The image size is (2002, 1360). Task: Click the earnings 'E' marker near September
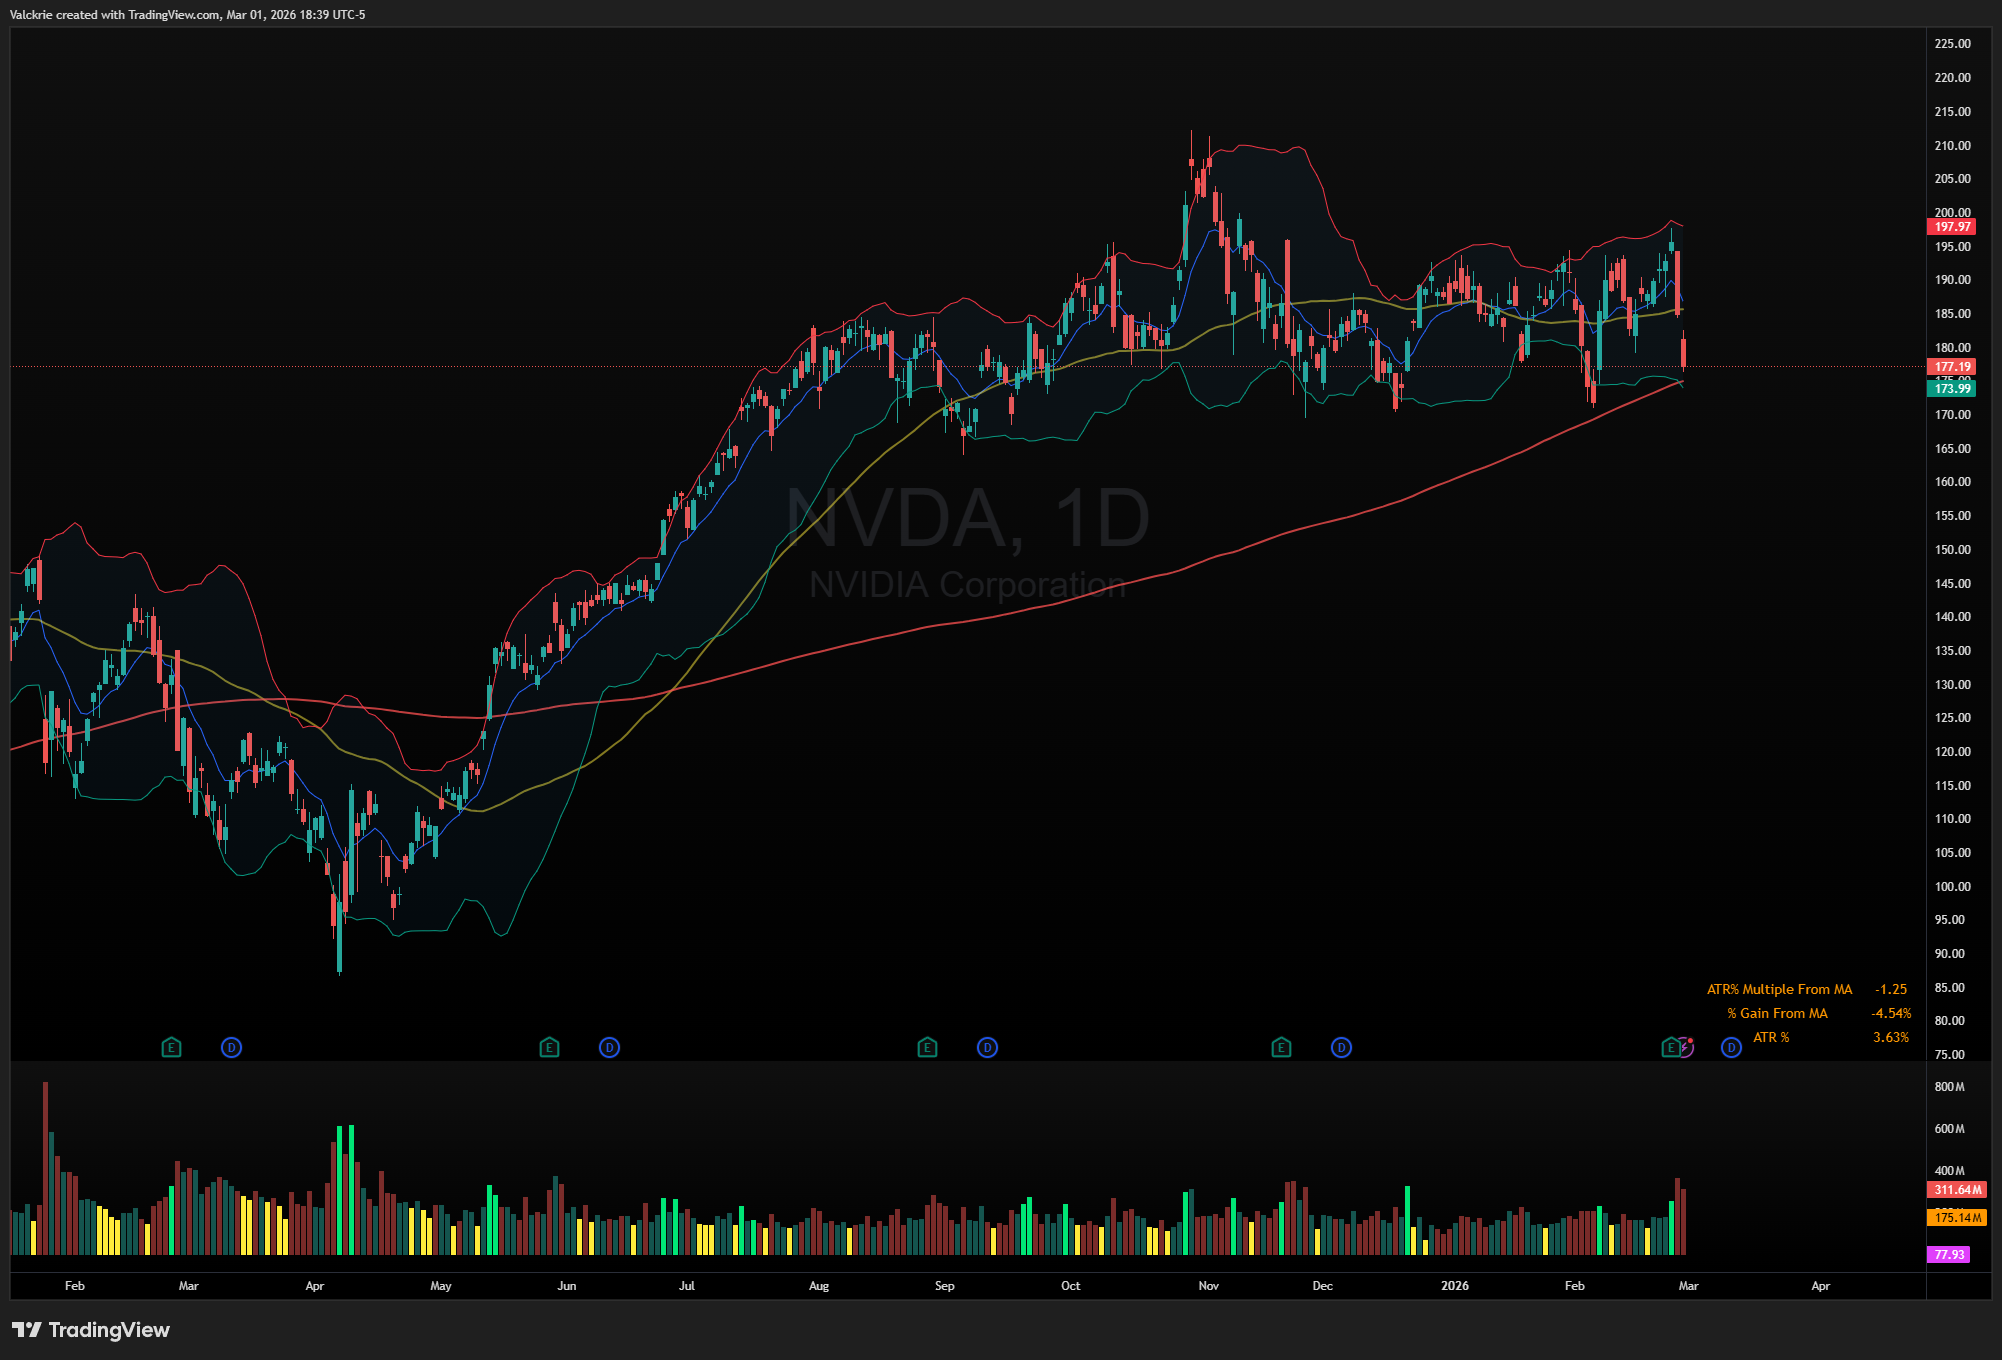(927, 1047)
